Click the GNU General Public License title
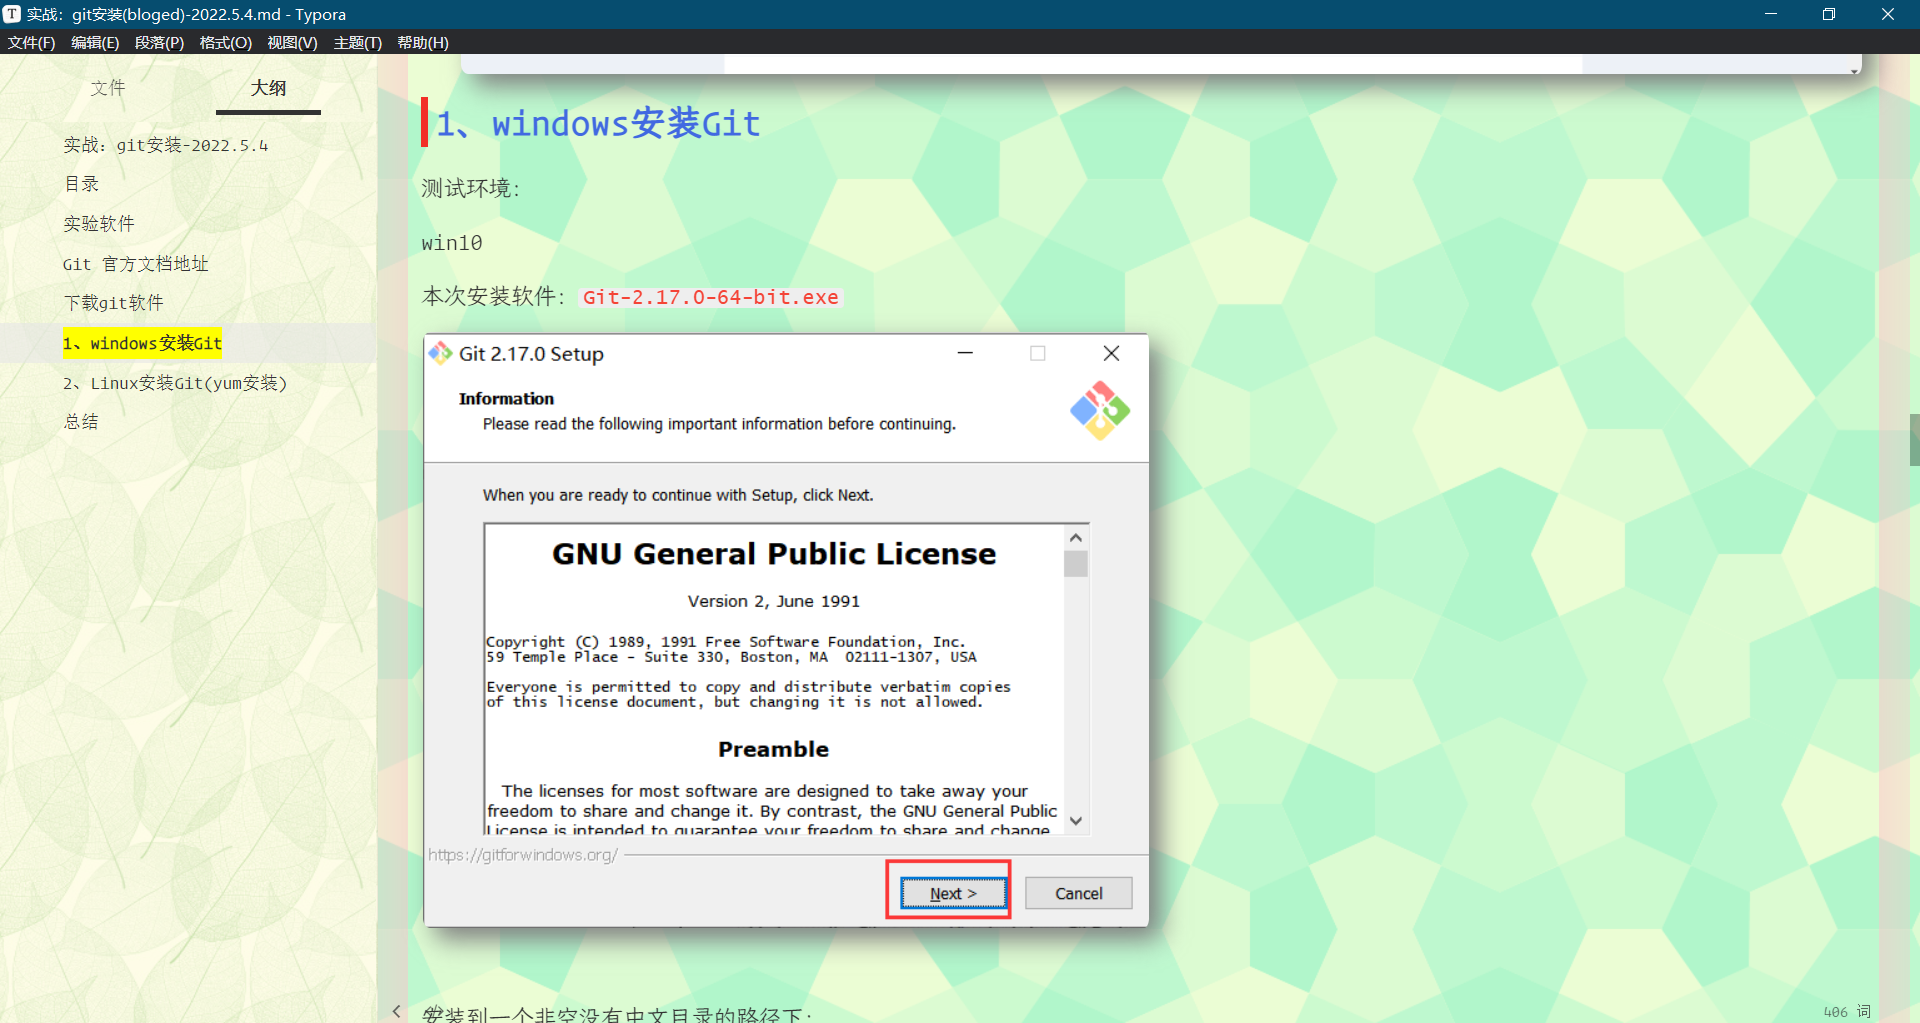This screenshot has height=1023, width=1920. click(774, 554)
